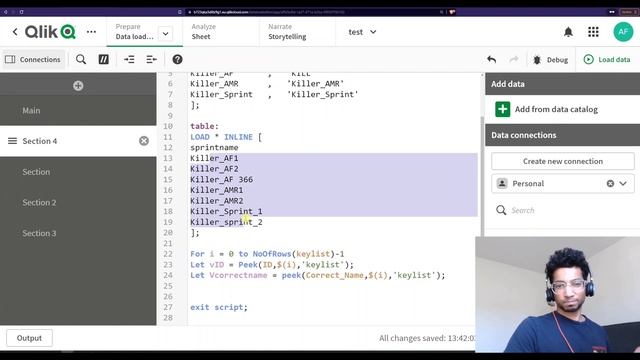Click the Qlik logo
The width and height of the screenshot is (640, 360).
pos(50,32)
